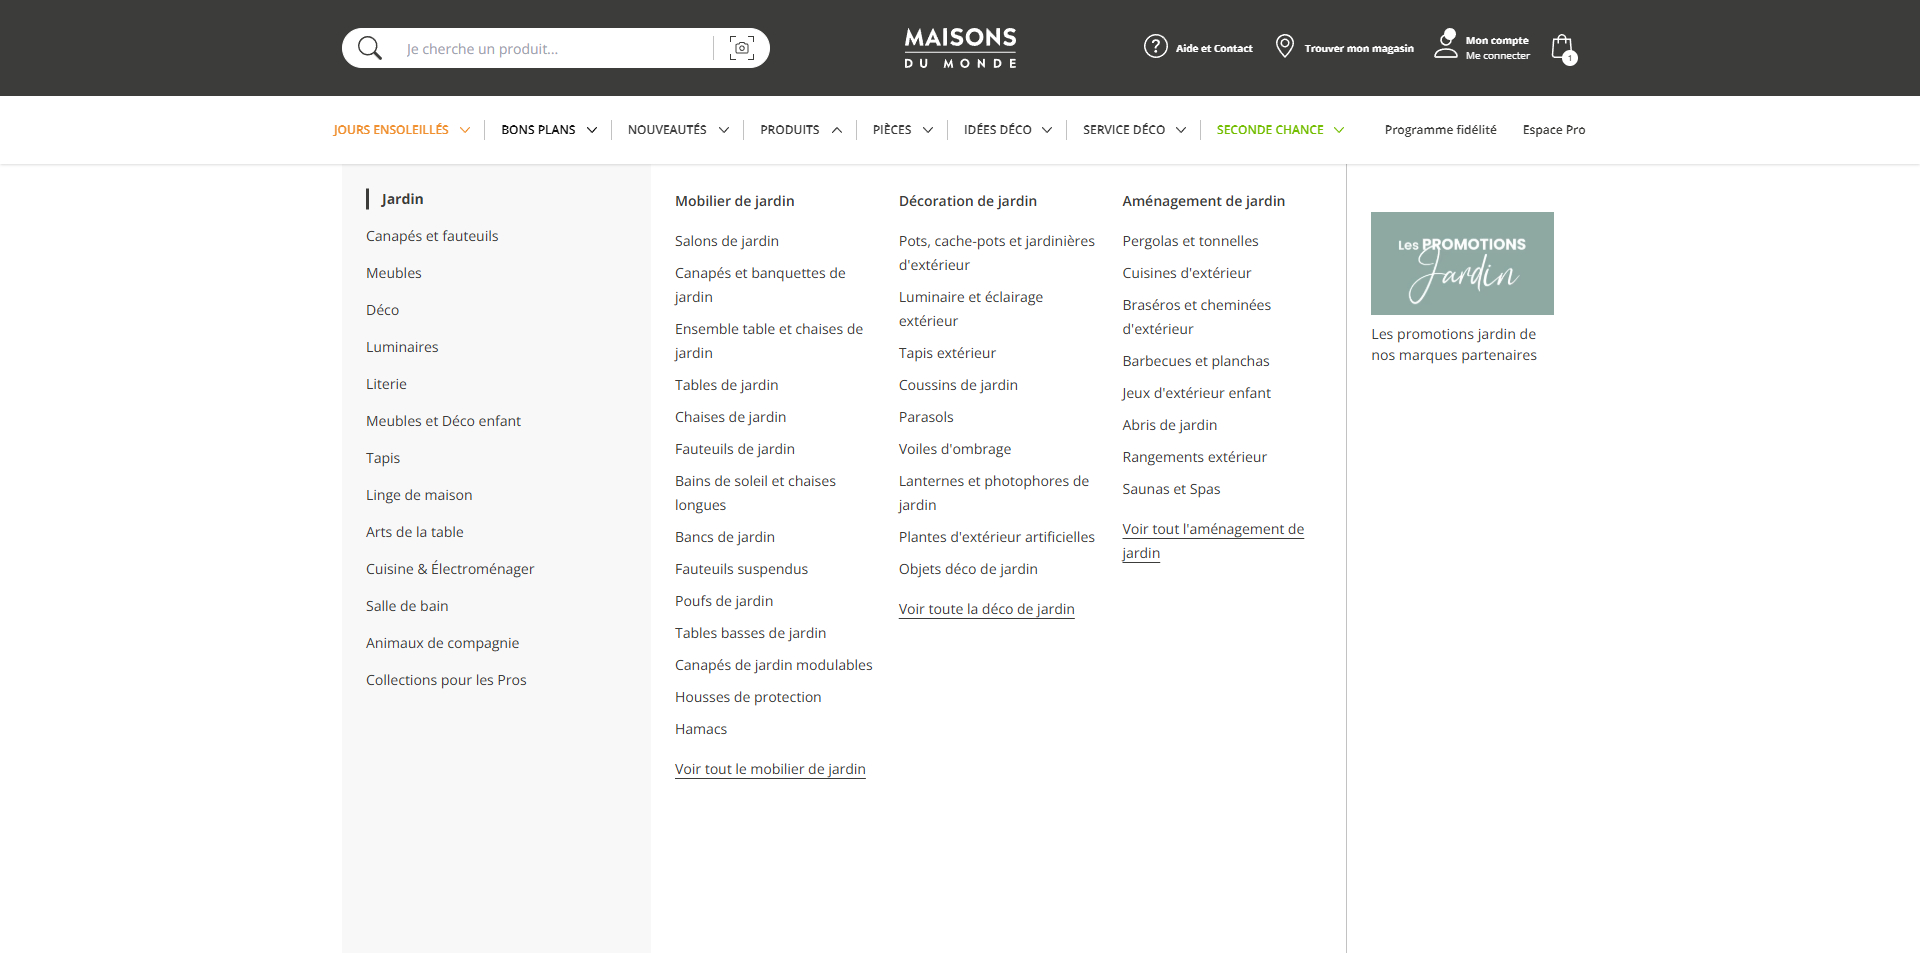
Task: Expand Bons Plans chevron
Action: coord(592,130)
